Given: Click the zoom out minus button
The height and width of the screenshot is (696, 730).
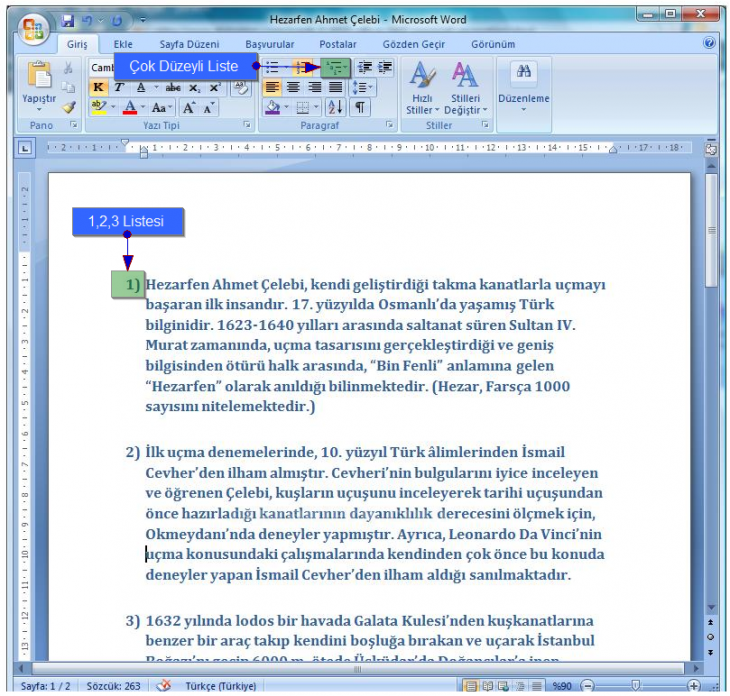Looking at the screenshot, I should coord(588,686).
